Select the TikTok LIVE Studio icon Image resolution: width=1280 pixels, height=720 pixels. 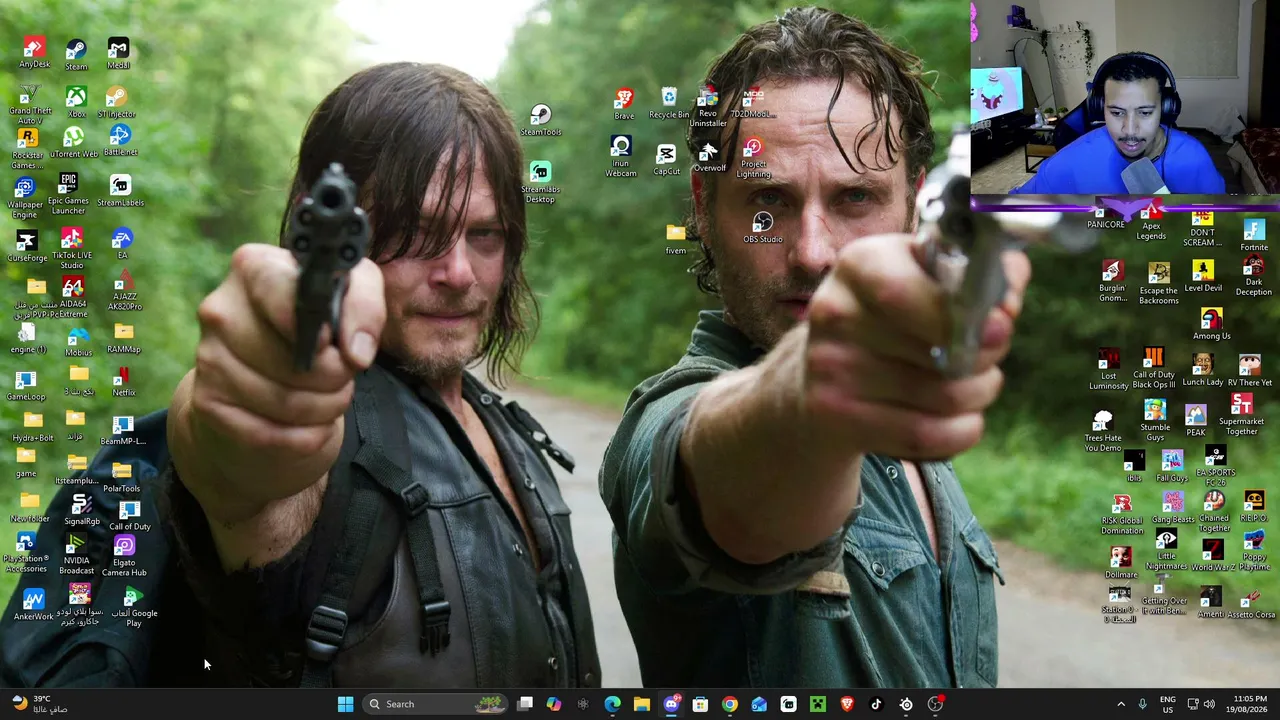point(72,248)
